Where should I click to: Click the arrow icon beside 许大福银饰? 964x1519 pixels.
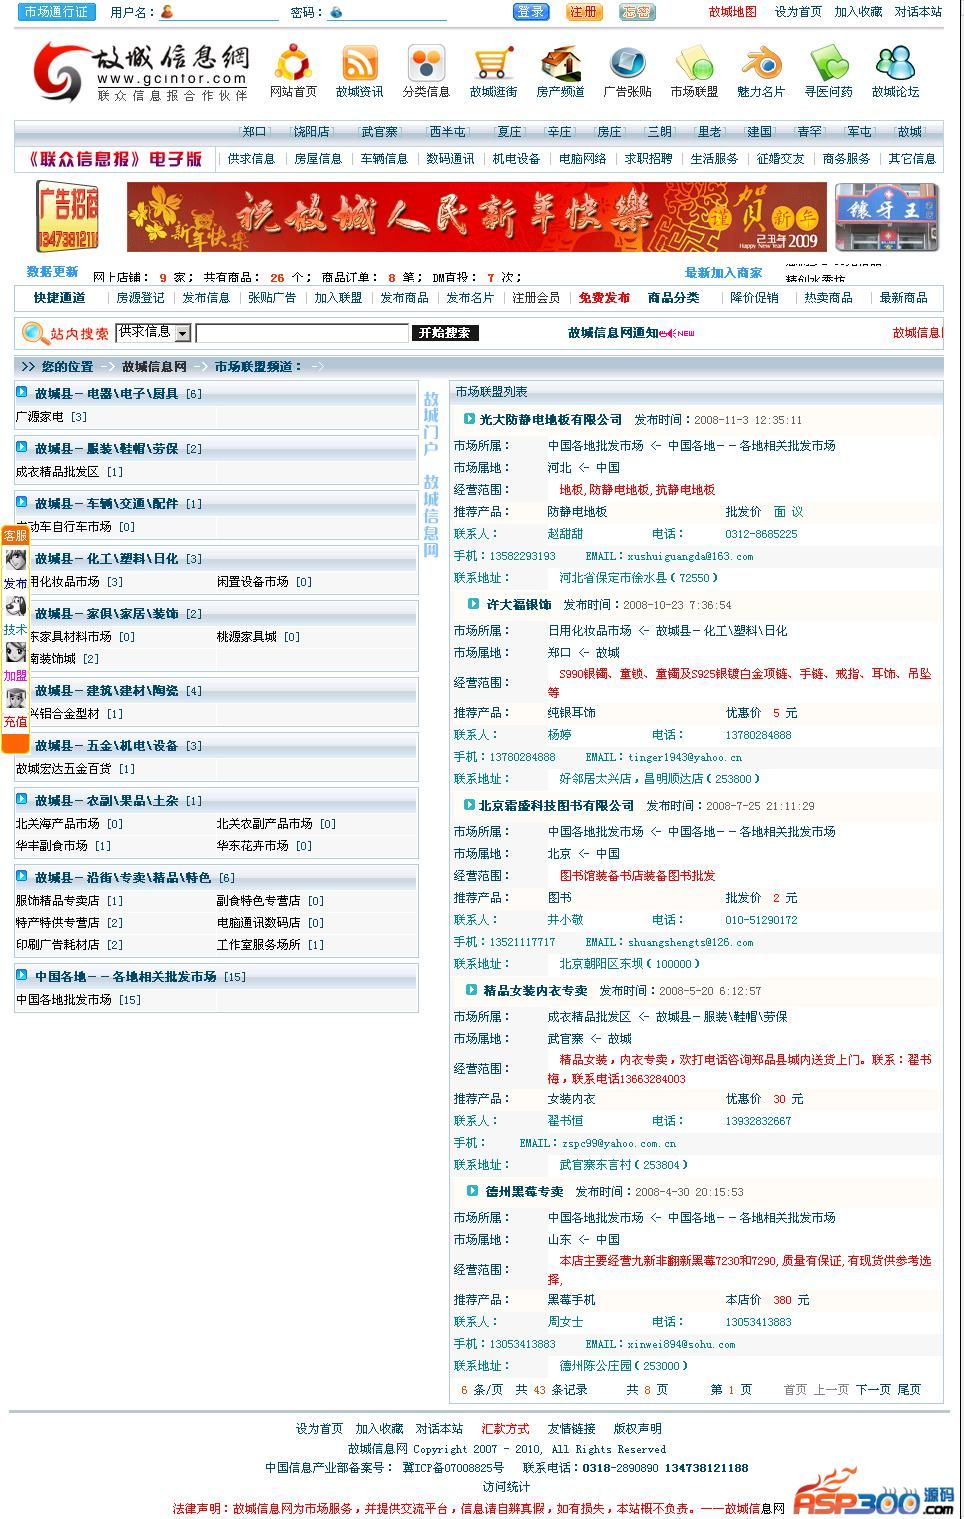click(473, 604)
